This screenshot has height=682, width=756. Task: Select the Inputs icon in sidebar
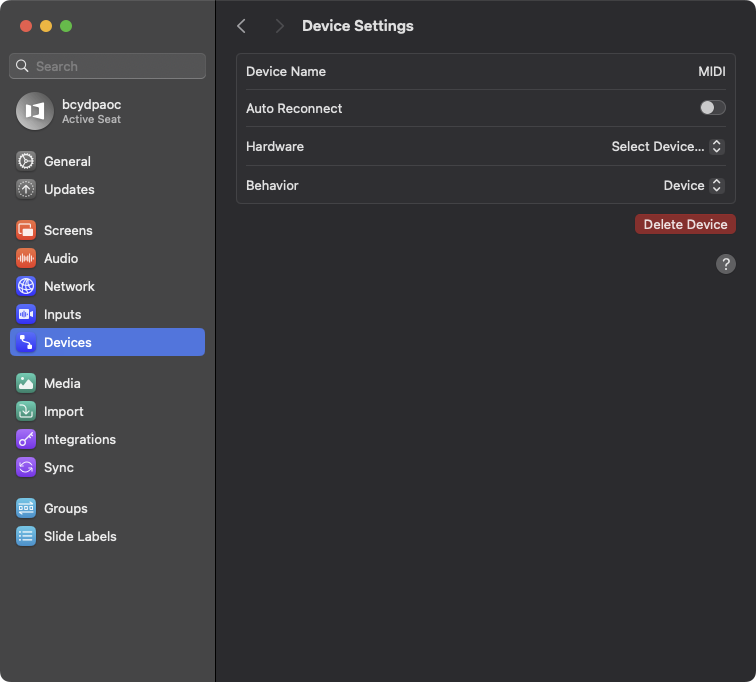click(x=26, y=314)
